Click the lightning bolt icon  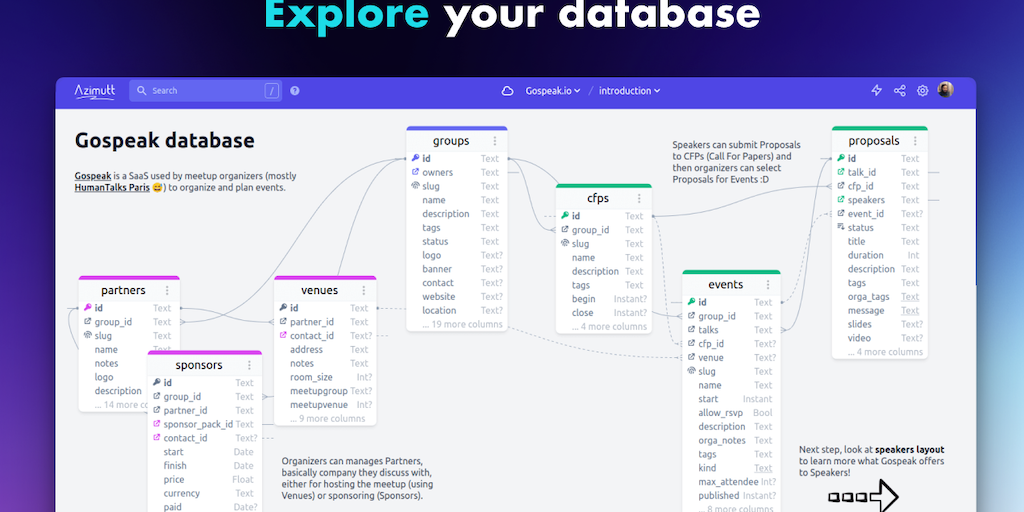point(876,91)
